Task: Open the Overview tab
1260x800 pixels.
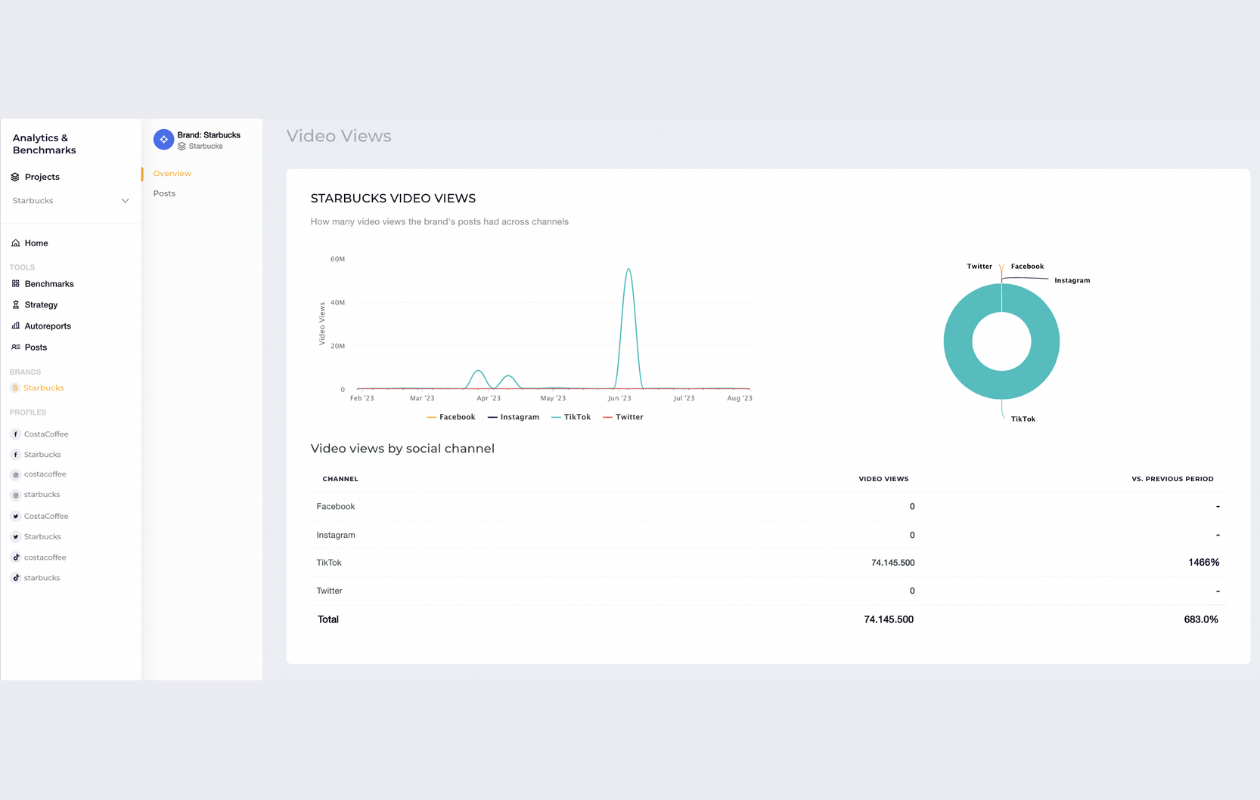Action: (x=172, y=174)
